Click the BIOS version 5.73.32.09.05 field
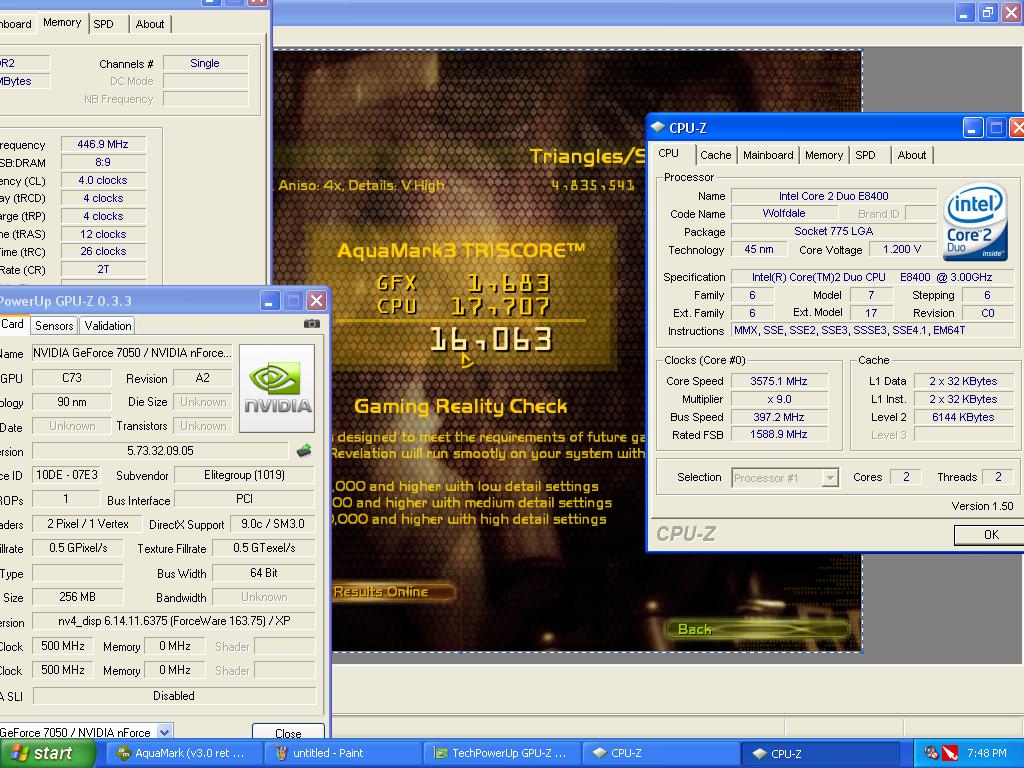 pos(160,451)
